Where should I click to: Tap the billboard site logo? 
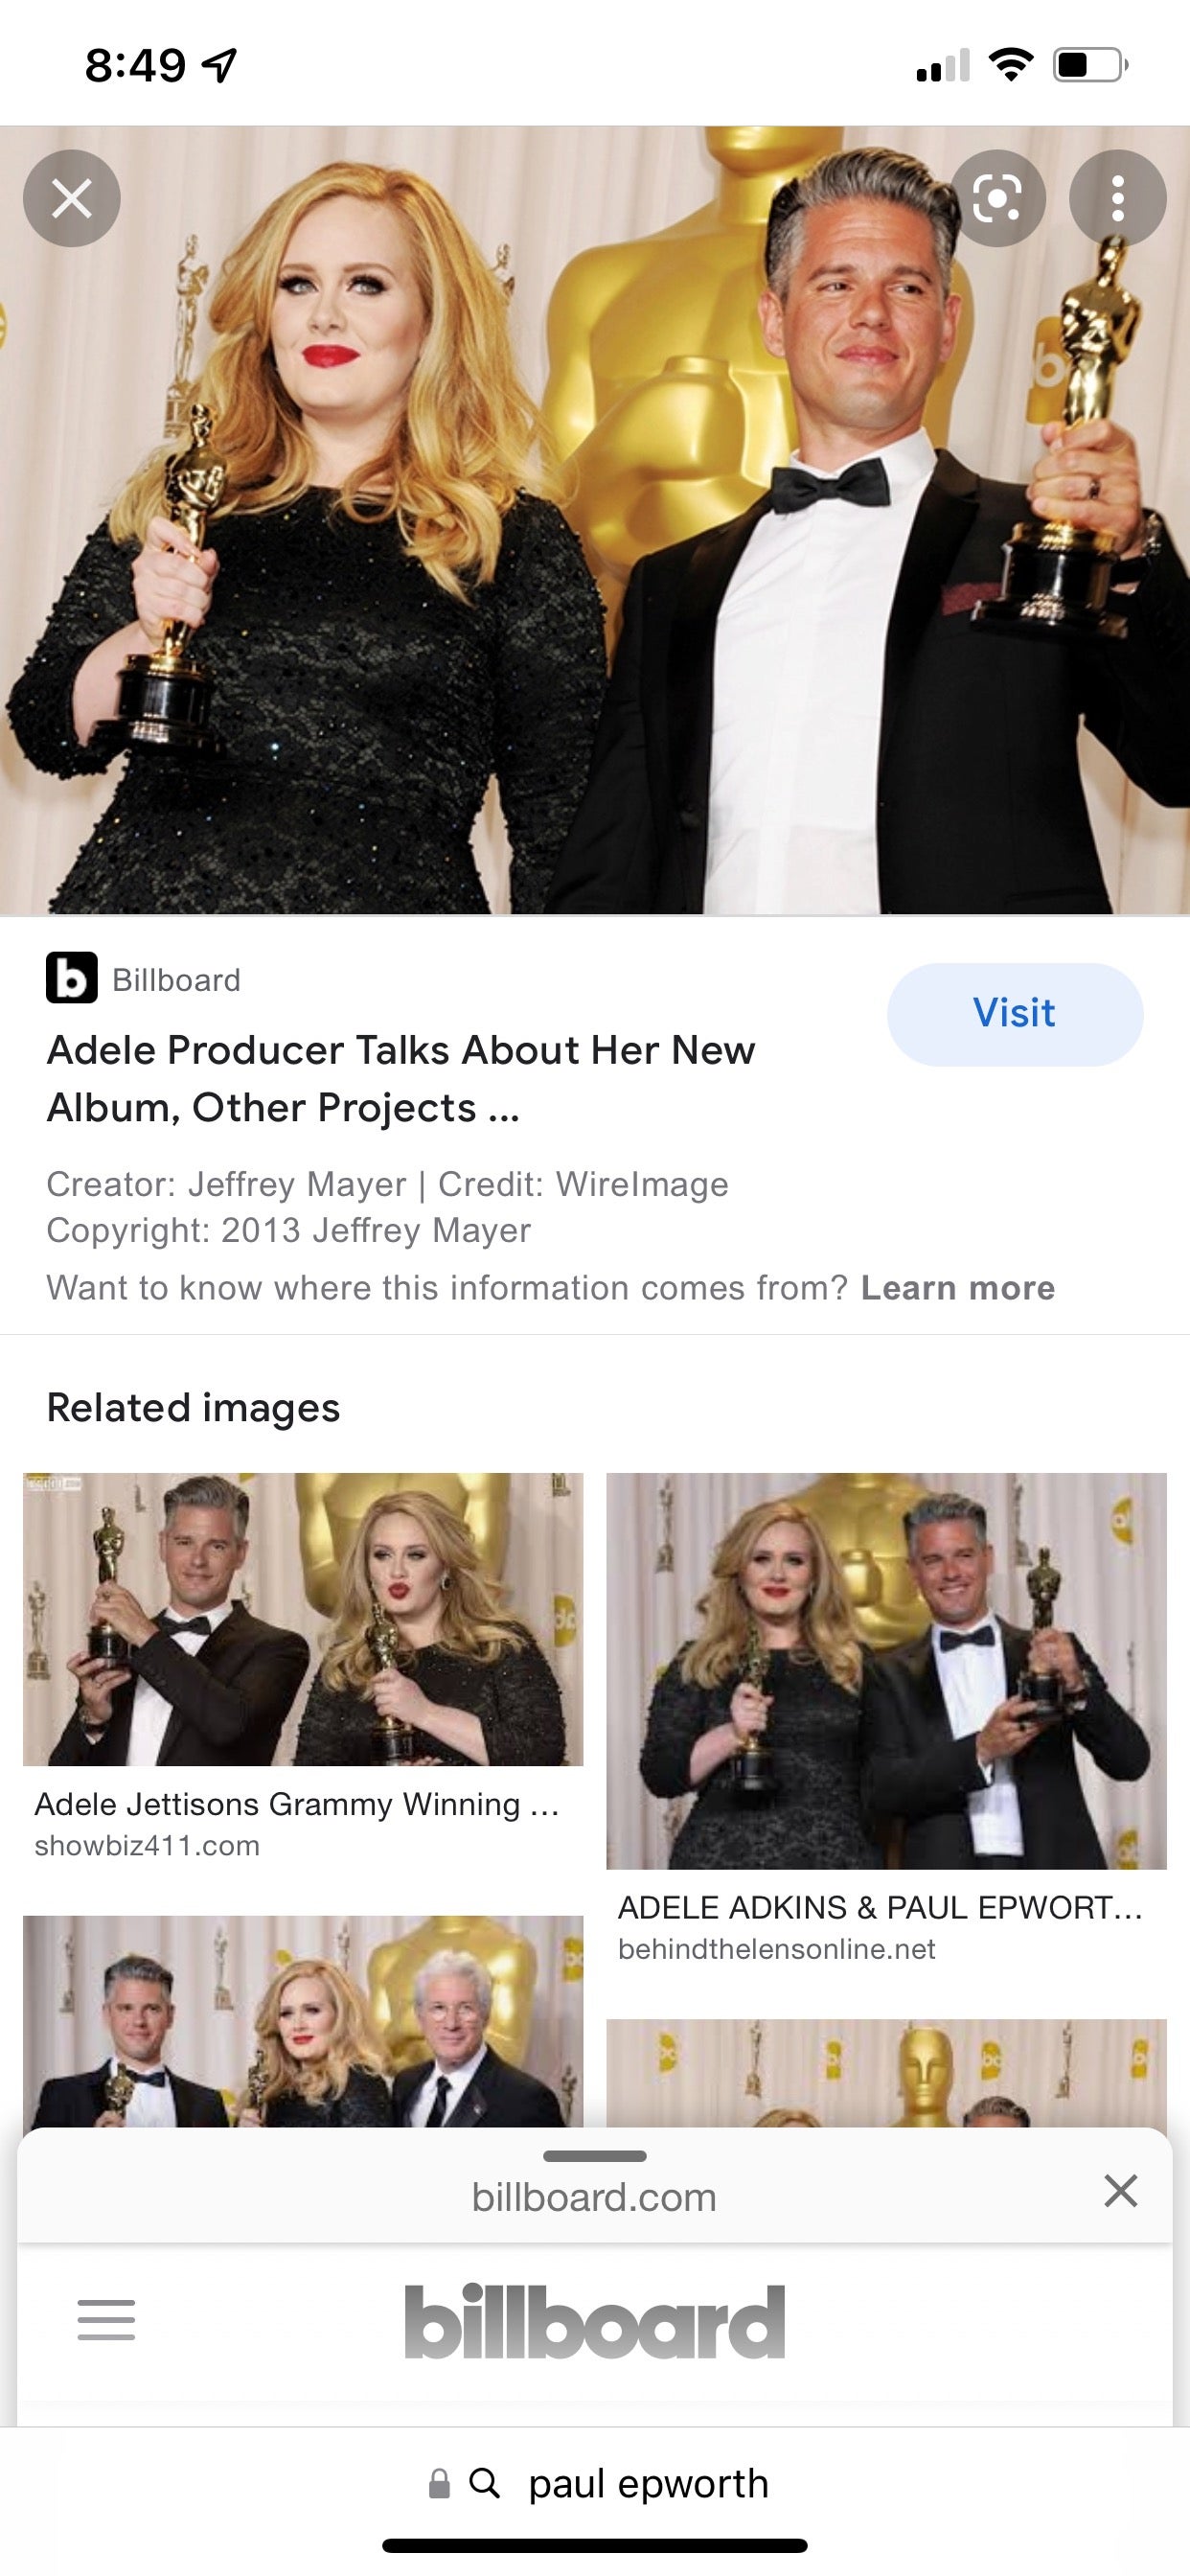(595, 2321)
